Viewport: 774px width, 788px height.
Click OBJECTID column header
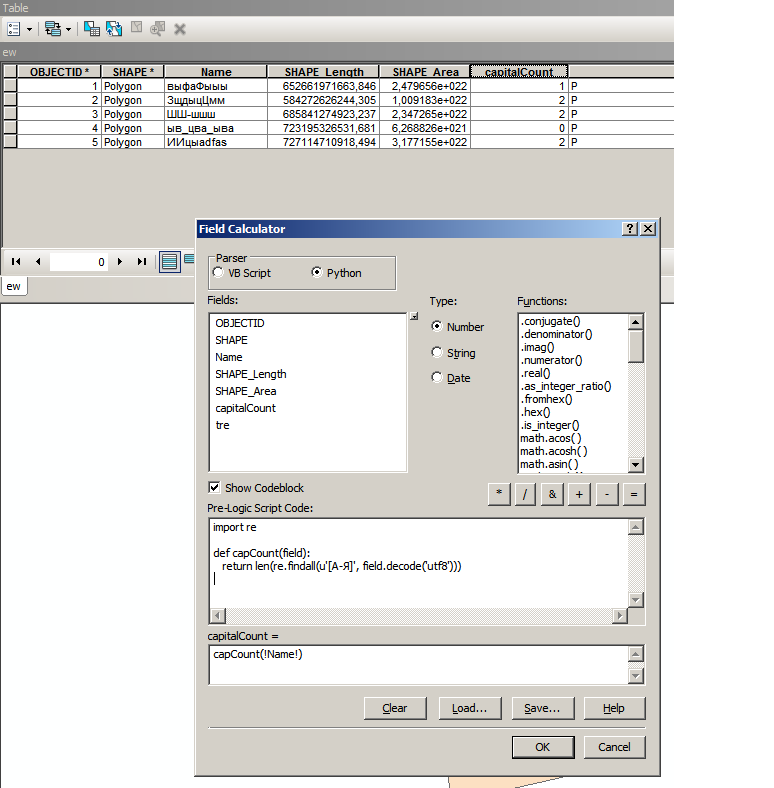click(59, 72)
